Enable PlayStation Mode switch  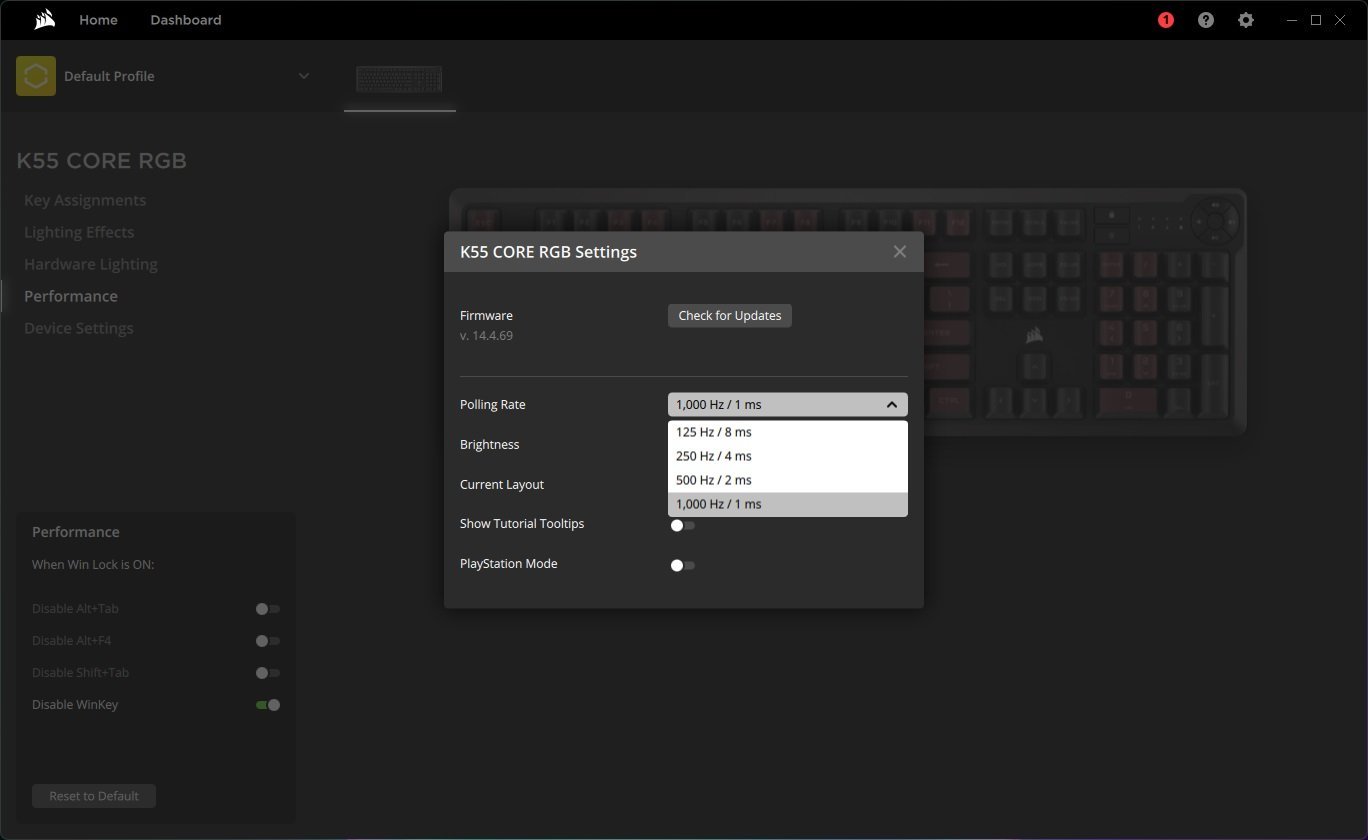pos(683,565)
